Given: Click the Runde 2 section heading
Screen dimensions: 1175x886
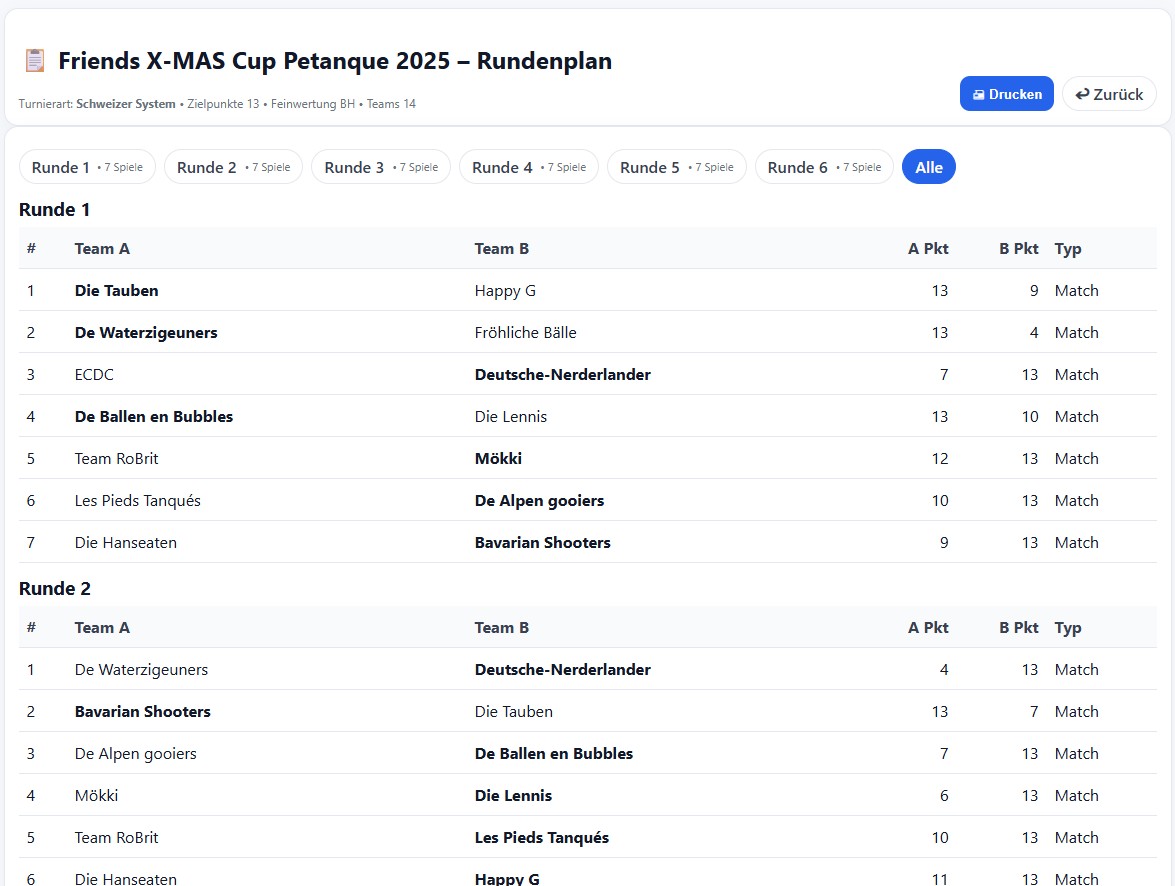Looking at the screenshot, I should 55,589.
